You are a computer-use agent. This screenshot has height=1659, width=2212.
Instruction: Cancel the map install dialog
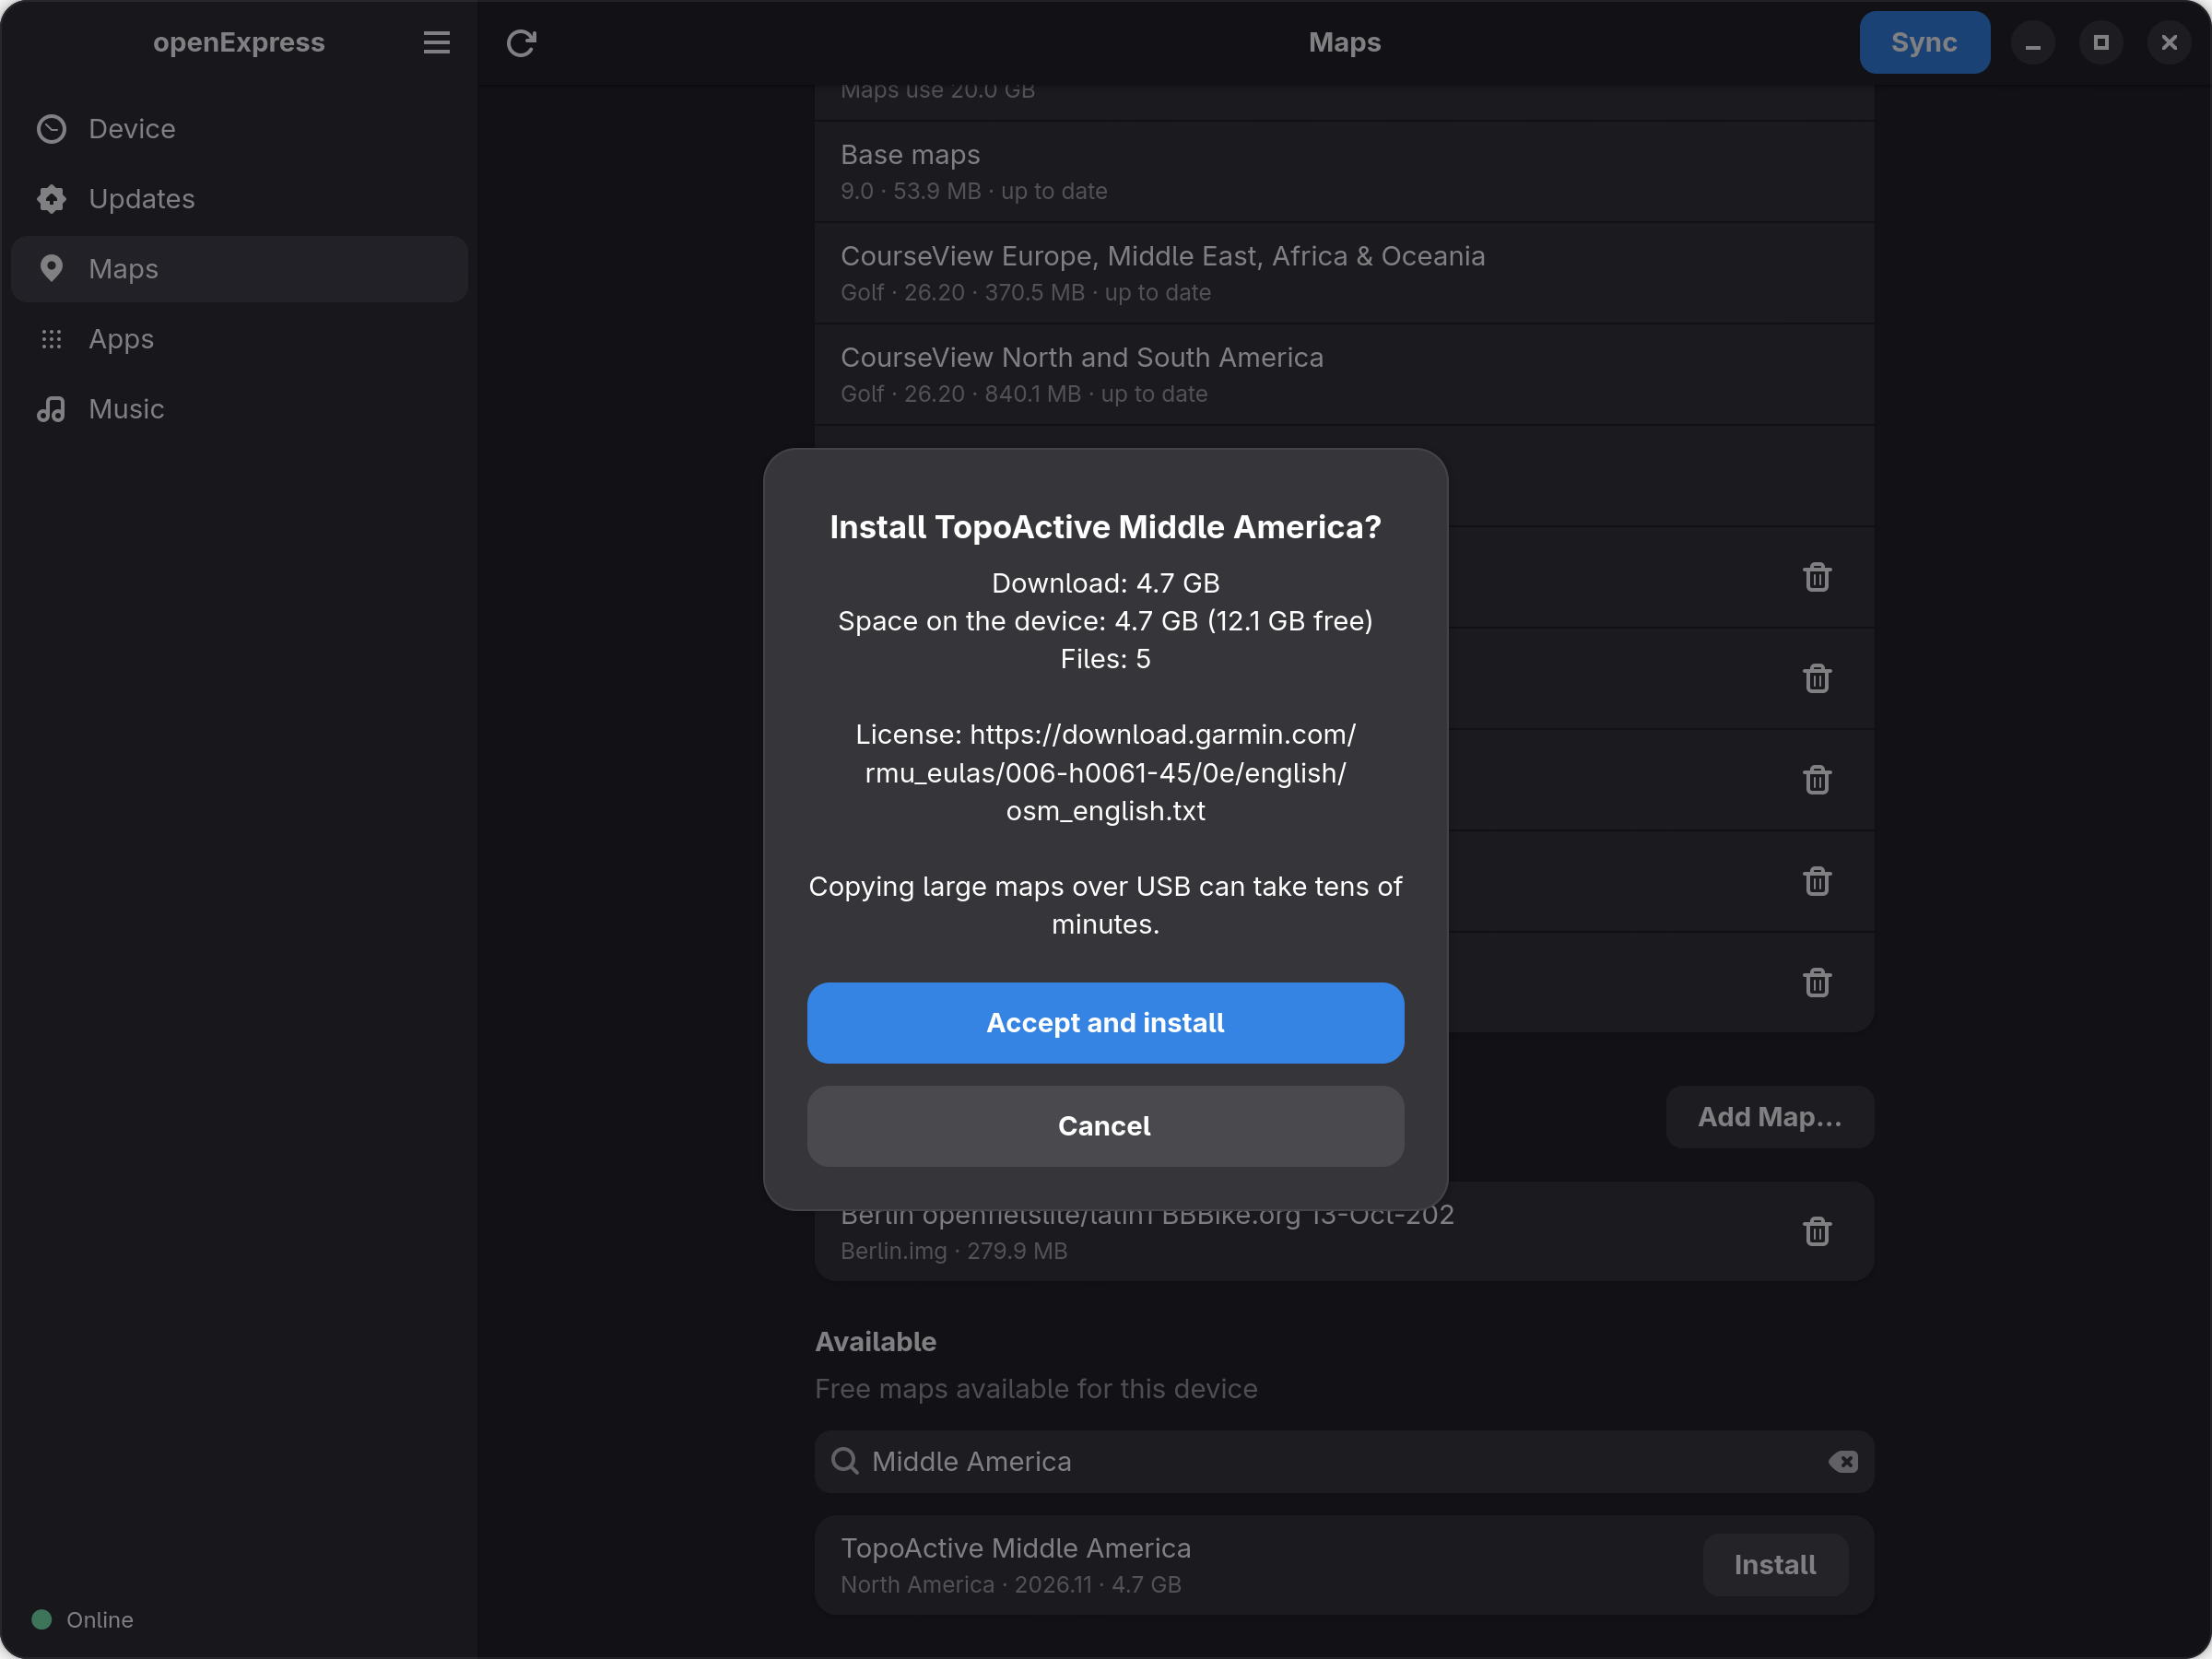(x=1105, y=1126)
